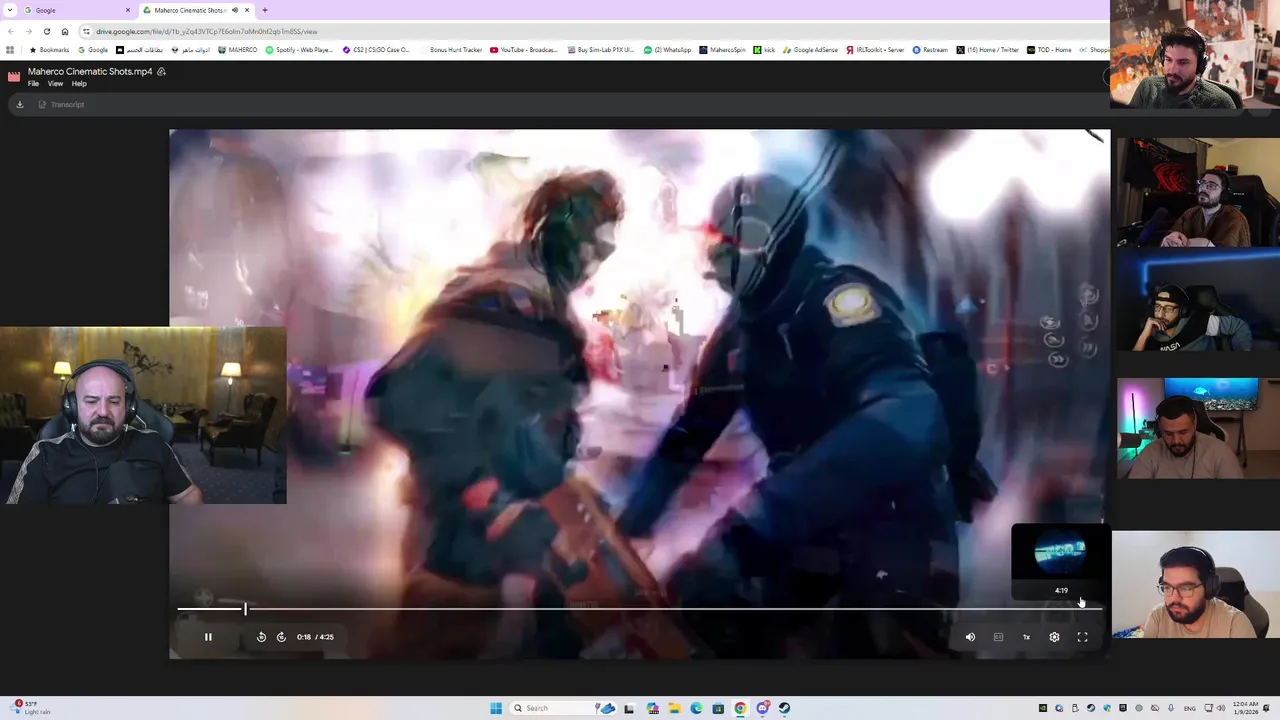
Task: Open the Restream bookmark
Action: click(x=930, y=50)
